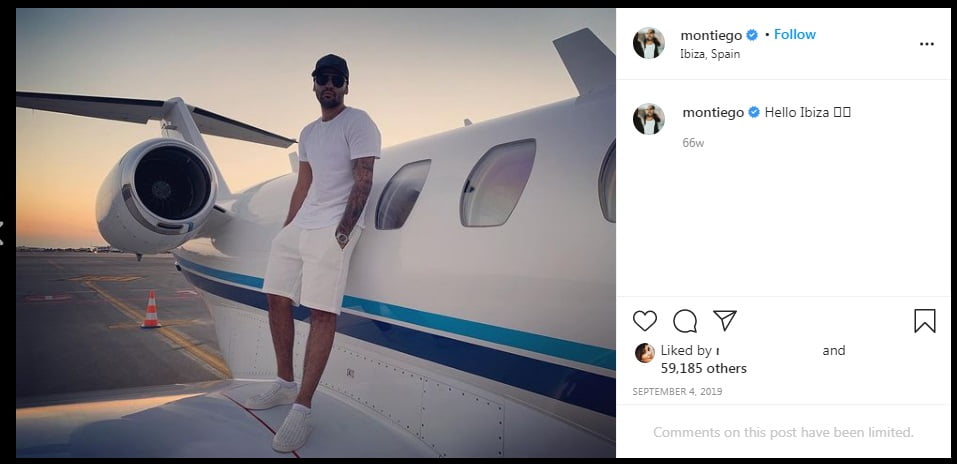Save the post with the bookmark icon
Image resolution: width=957 pixels, height=464 pixels.
[x=925, y=321]
